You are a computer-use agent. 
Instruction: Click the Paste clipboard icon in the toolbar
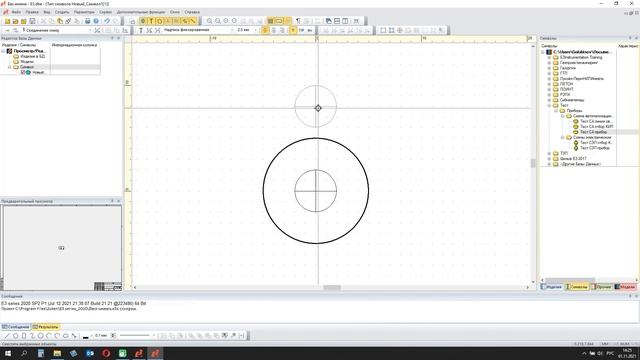click(60, 21)
